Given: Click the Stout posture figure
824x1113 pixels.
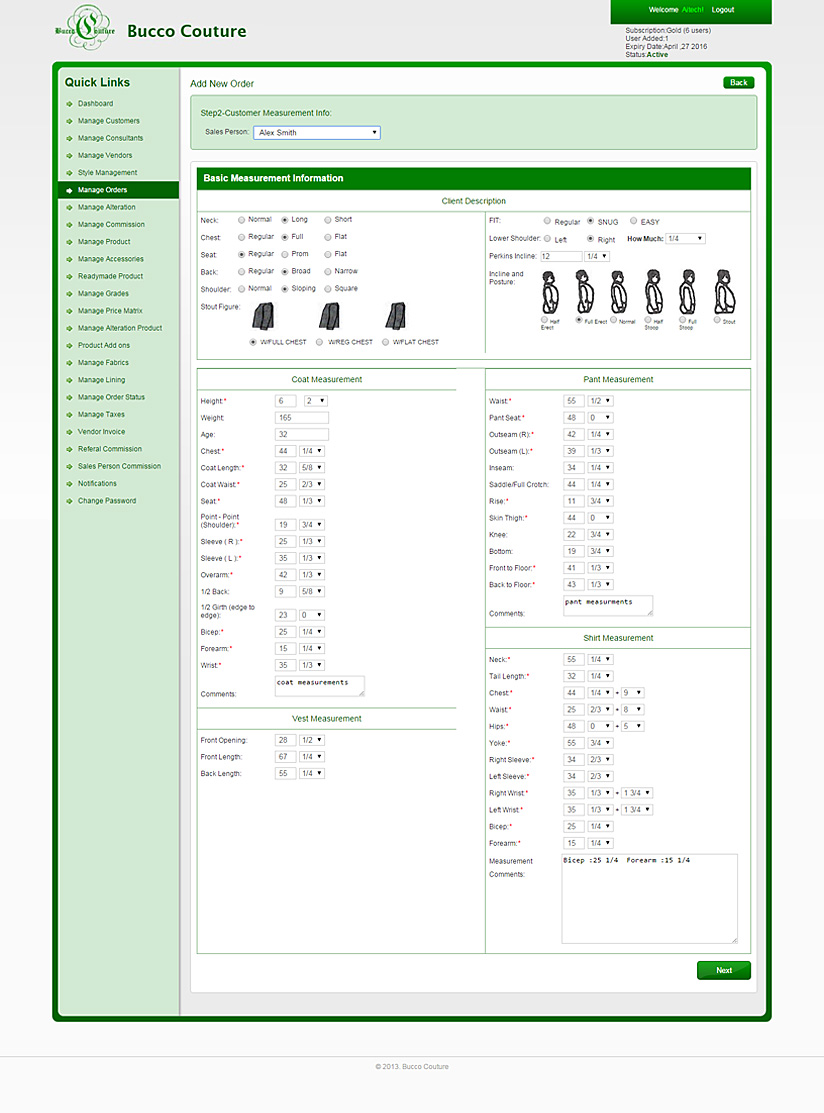Looking at the screenshot, I should (x=723, y=292).
